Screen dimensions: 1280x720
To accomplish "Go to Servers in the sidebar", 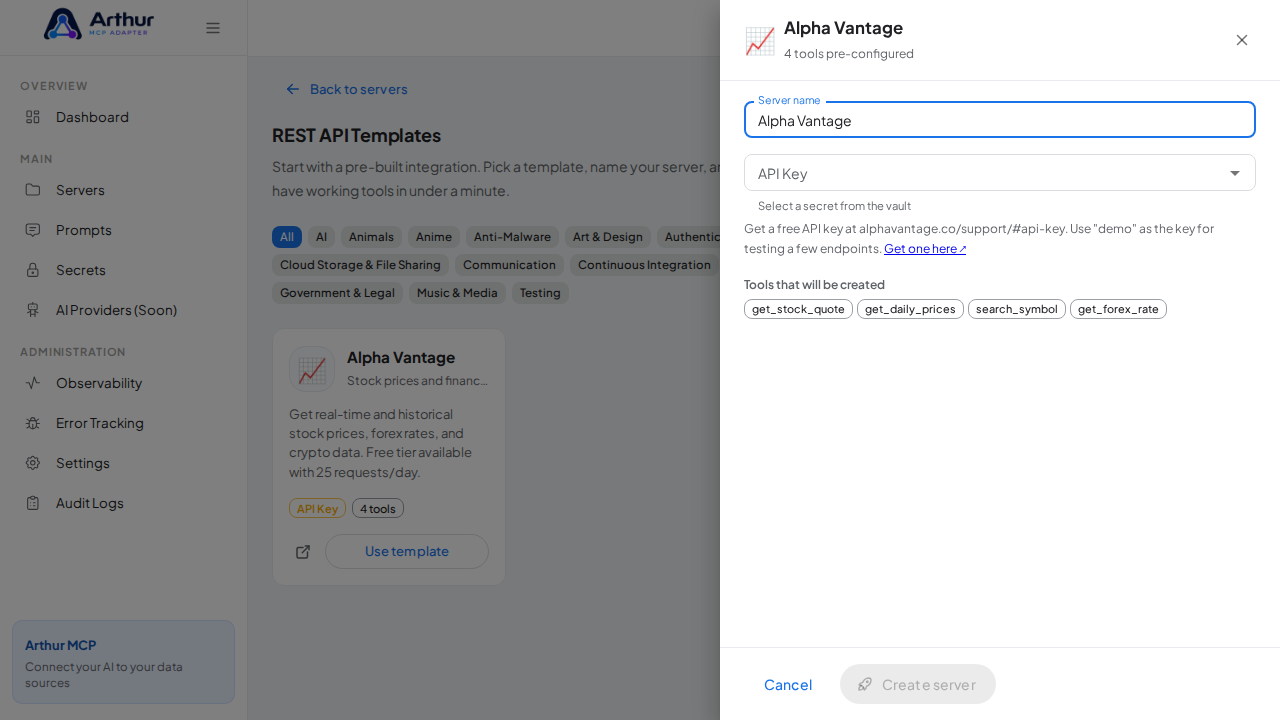I will point(123,190).
